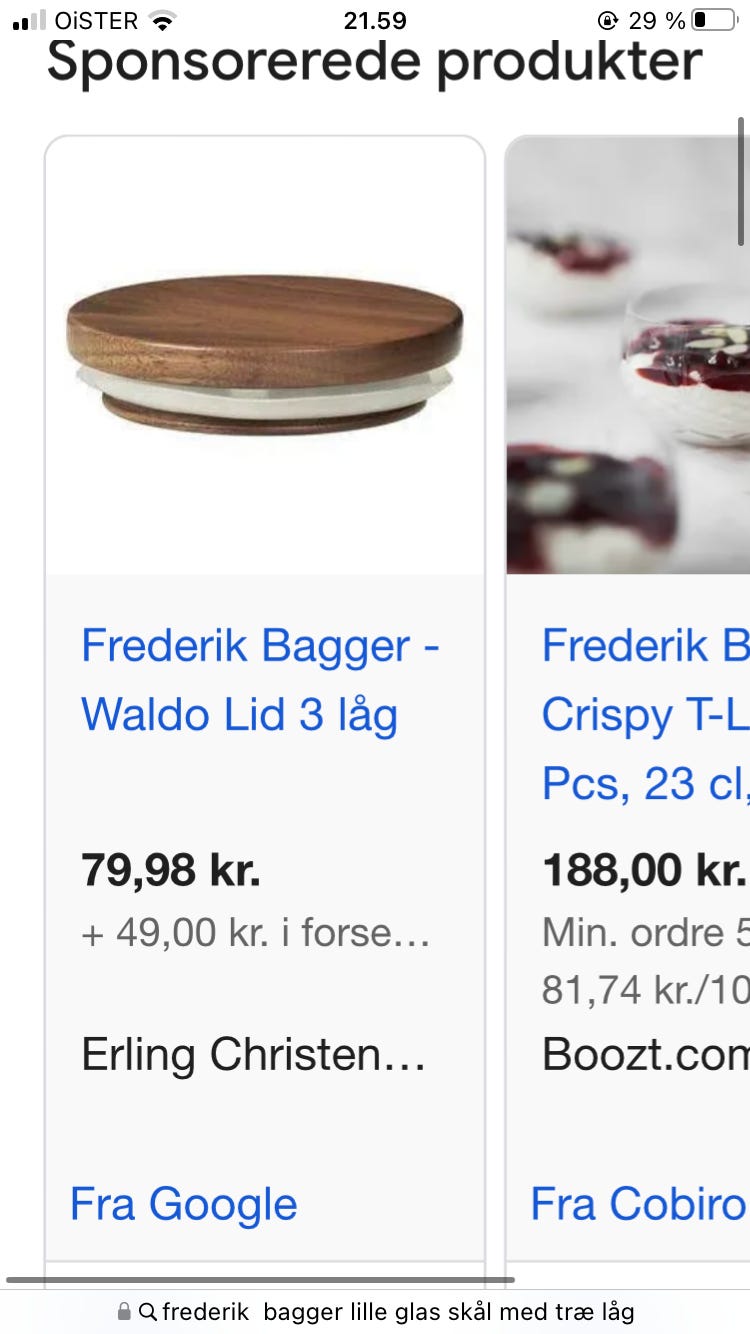
Task: Tap the Fra Cobiro link
Action: click(639, 1204)
